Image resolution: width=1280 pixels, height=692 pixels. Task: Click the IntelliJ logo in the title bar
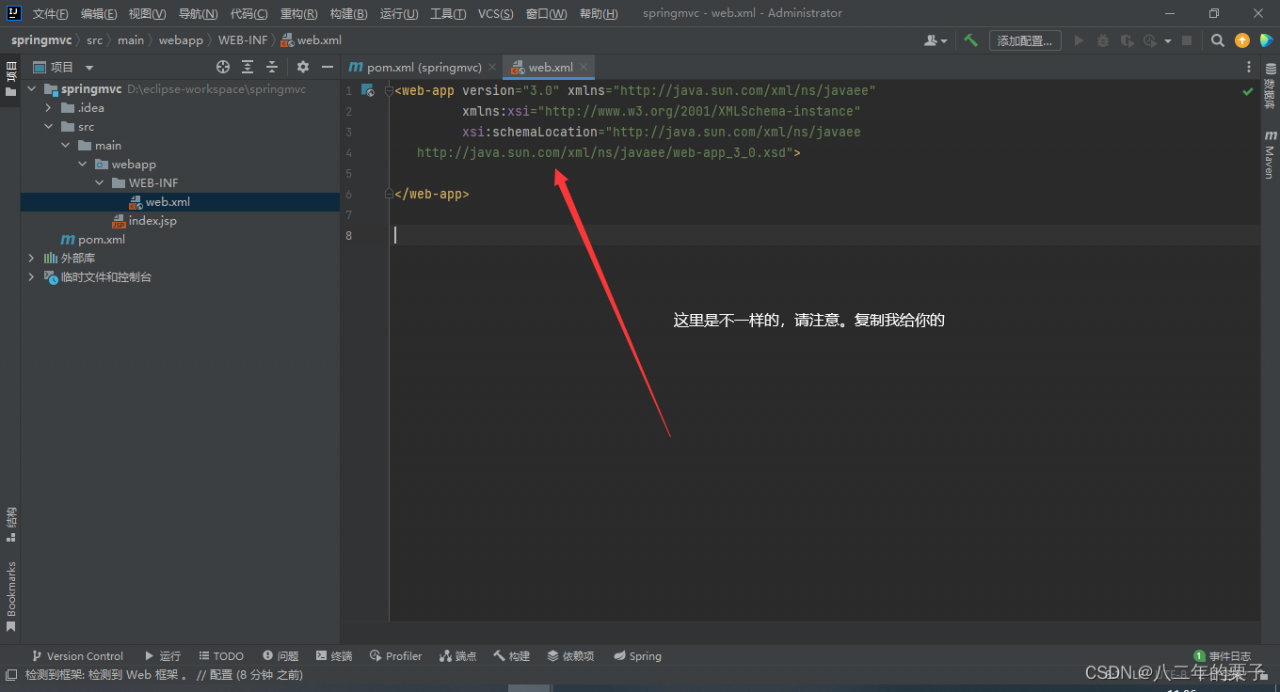tap(15, 13)
